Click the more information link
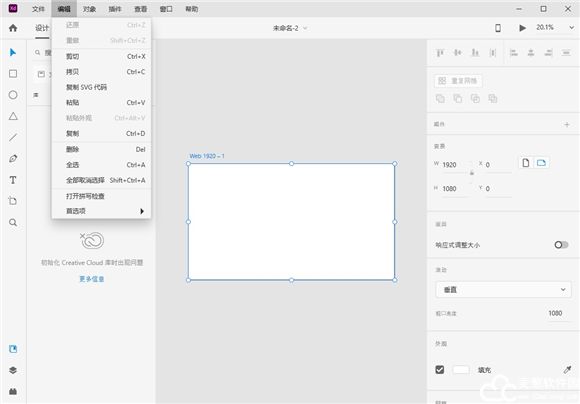 click(92, 279)
